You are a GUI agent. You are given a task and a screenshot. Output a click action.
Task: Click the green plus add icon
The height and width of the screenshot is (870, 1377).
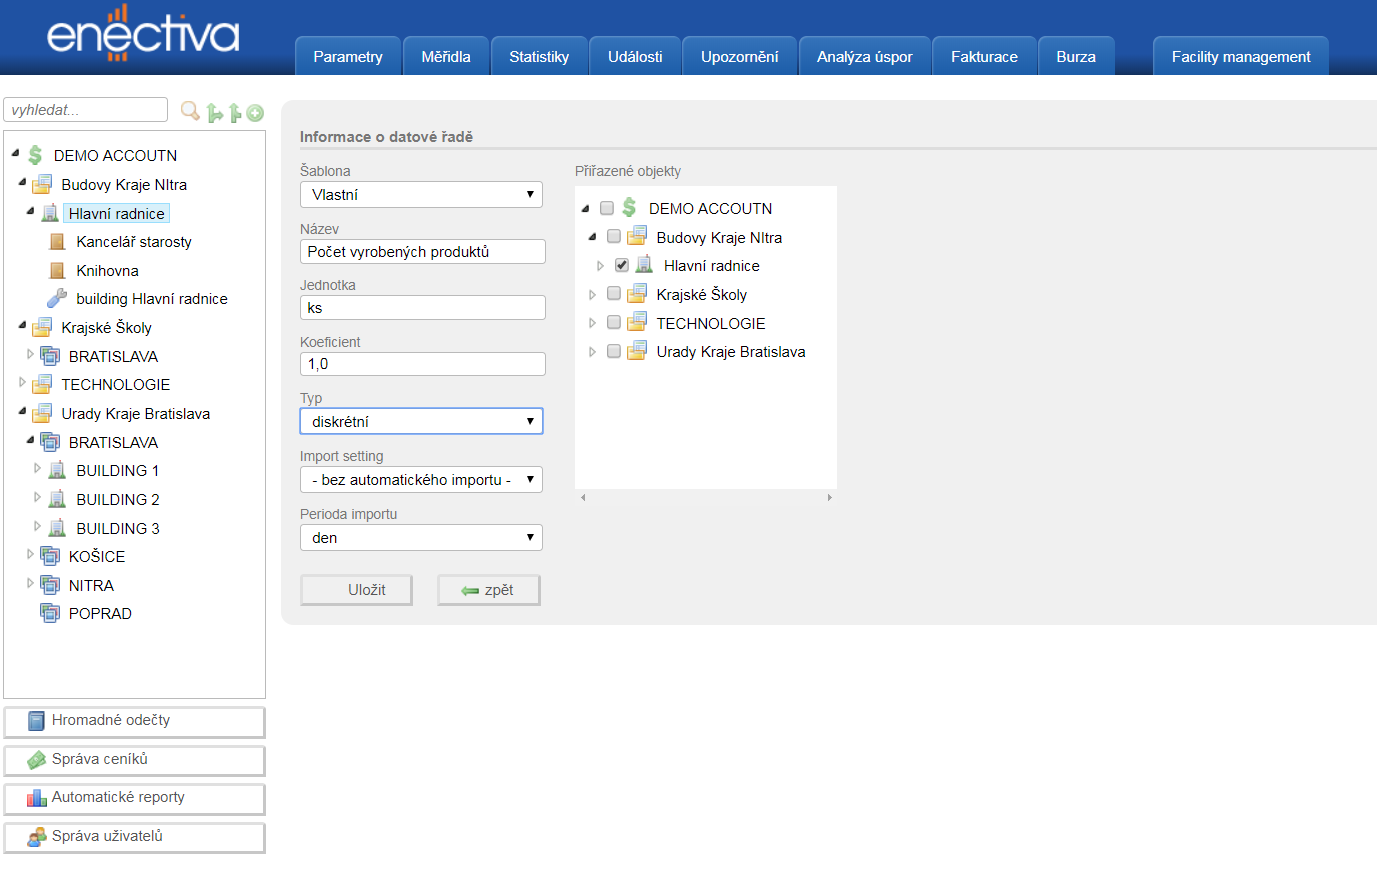tap(255, 113)
